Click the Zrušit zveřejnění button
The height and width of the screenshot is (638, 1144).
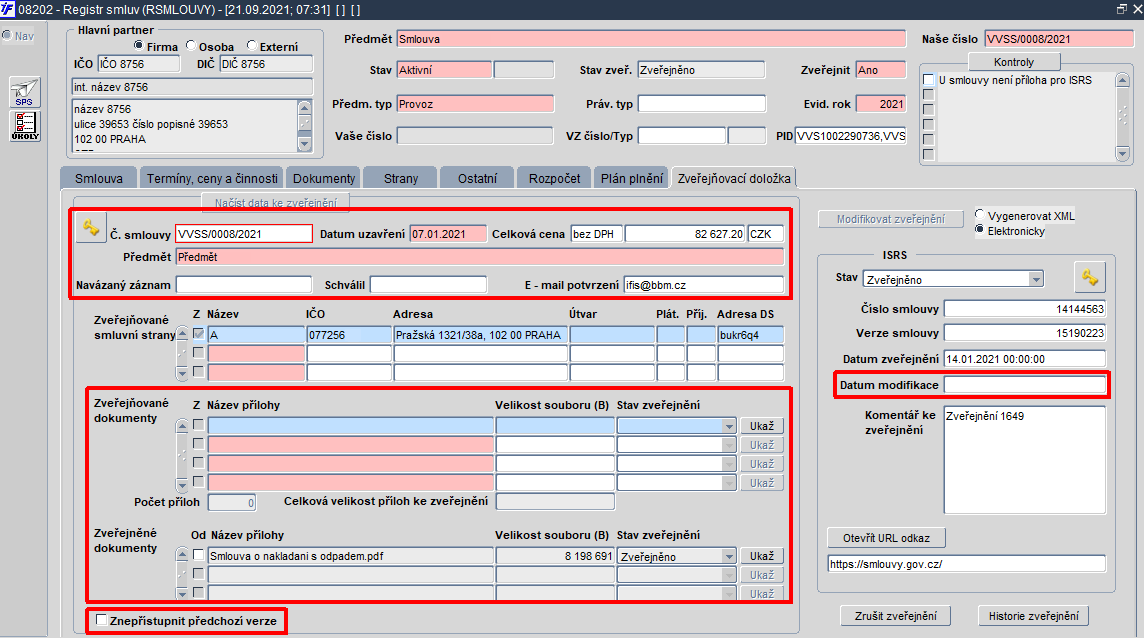click(x=895, y=616)
